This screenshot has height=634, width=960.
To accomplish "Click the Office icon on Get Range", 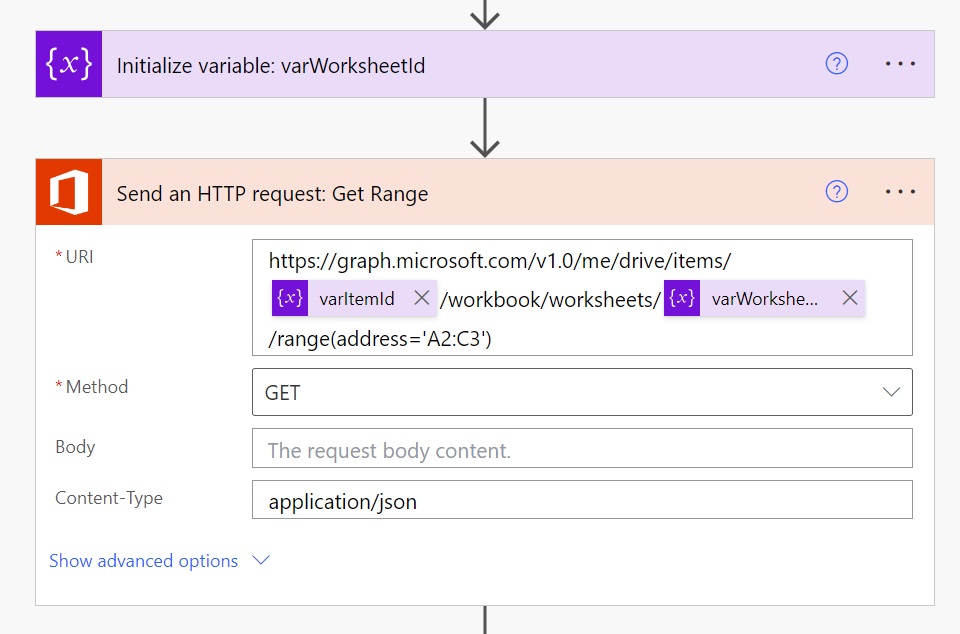I will [x=69, y=192].
